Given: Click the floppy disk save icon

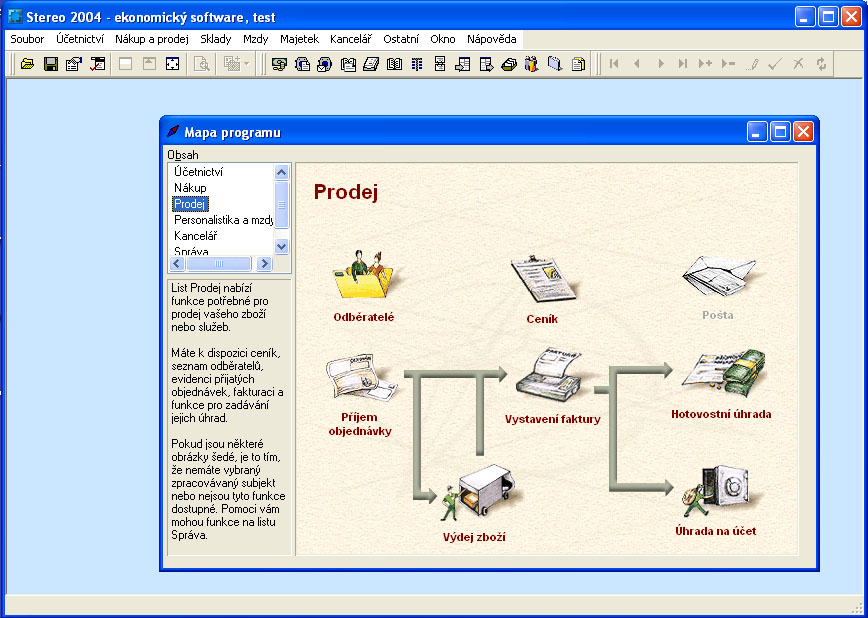Looking at the screenshot, I should click(51, 64).
